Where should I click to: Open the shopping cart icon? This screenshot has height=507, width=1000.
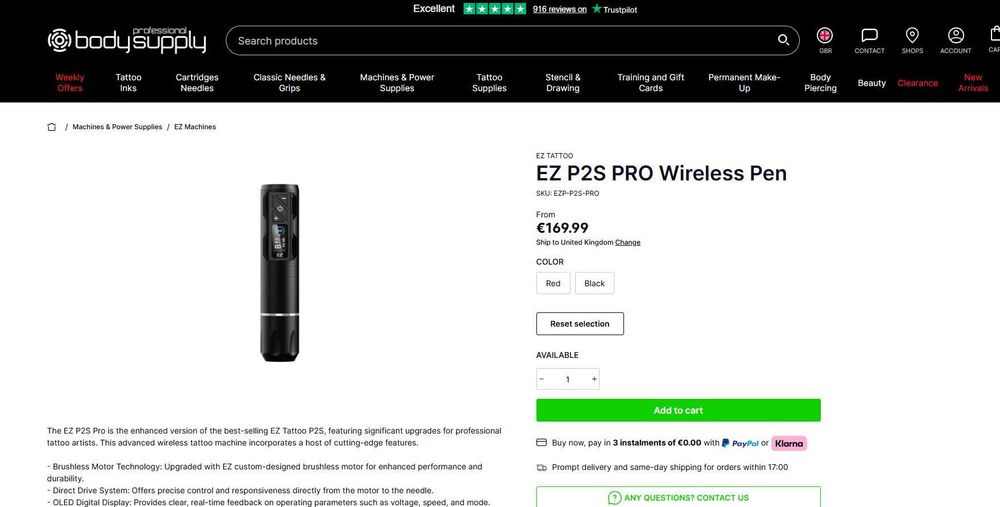pos(994,34)
